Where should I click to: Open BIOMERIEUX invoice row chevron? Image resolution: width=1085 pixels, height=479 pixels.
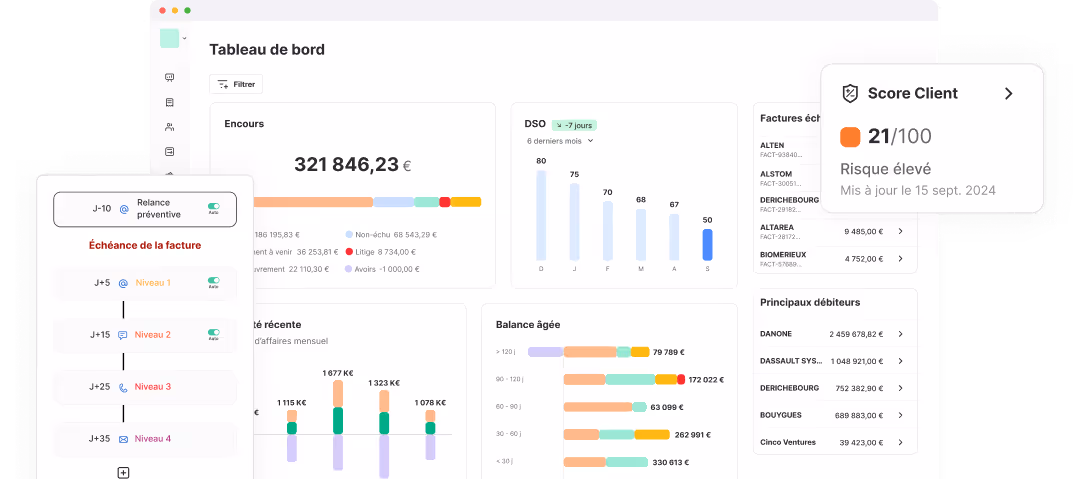pyautogui.click(x=900, y=259)
